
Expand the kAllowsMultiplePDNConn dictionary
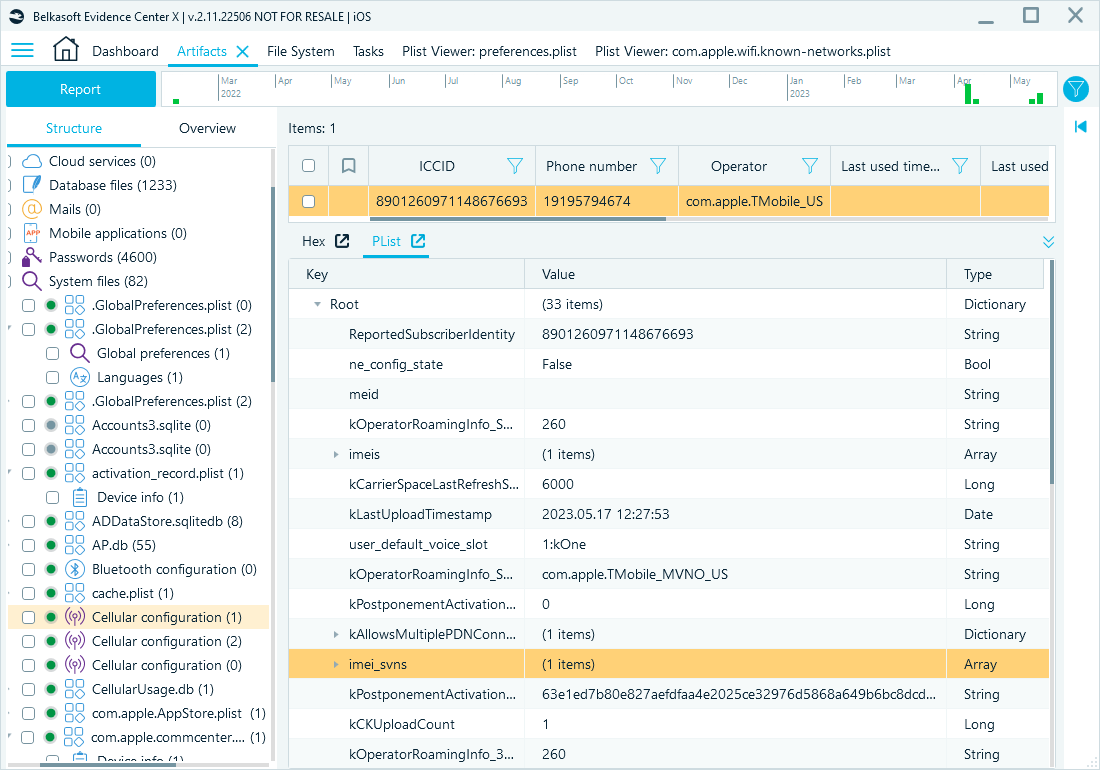click(336, 635)
